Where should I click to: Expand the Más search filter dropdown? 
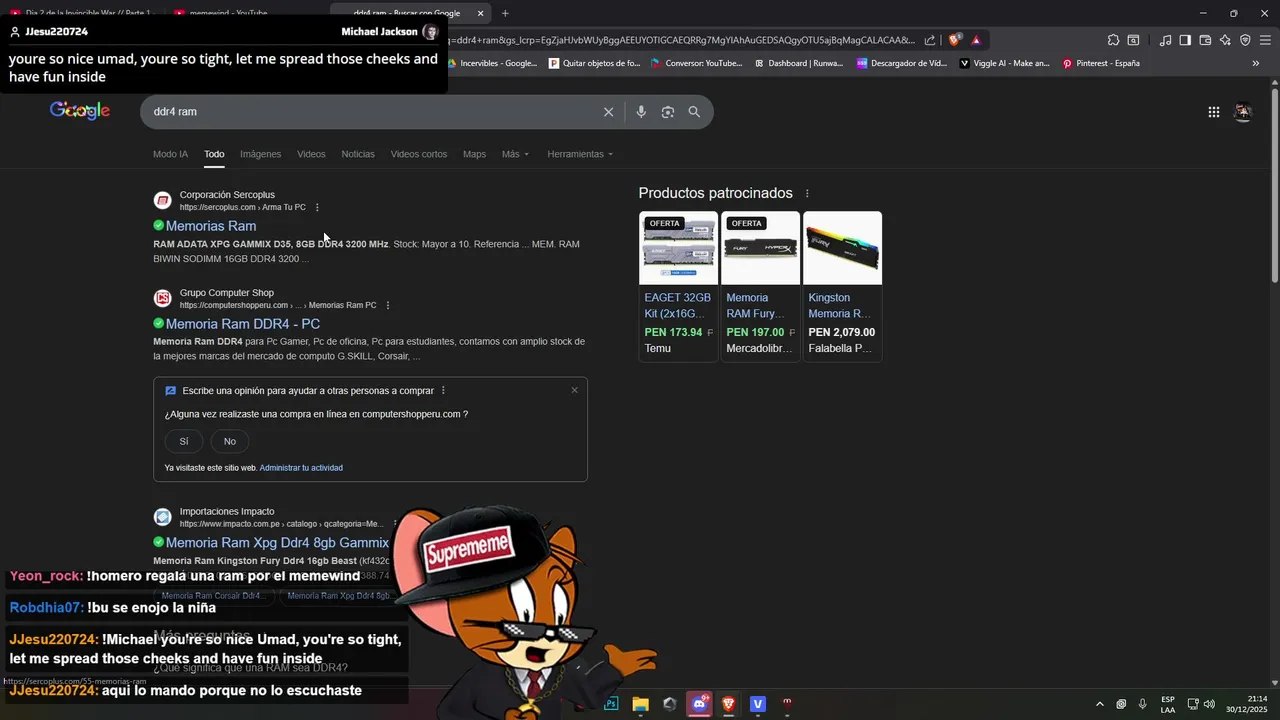tap(515, 154)
